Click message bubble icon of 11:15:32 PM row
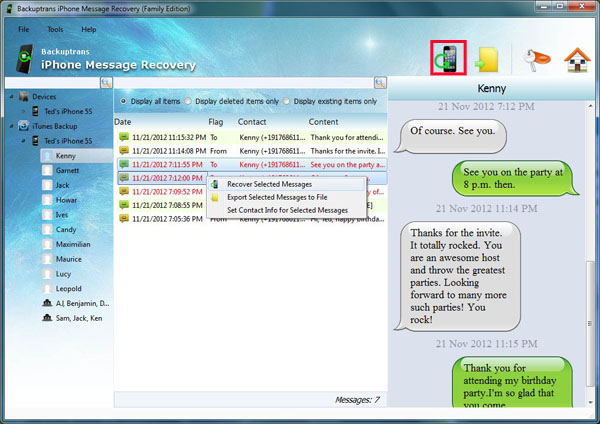Image resolution: width=600 pixels, height=424 pixels. pos(124,137)
